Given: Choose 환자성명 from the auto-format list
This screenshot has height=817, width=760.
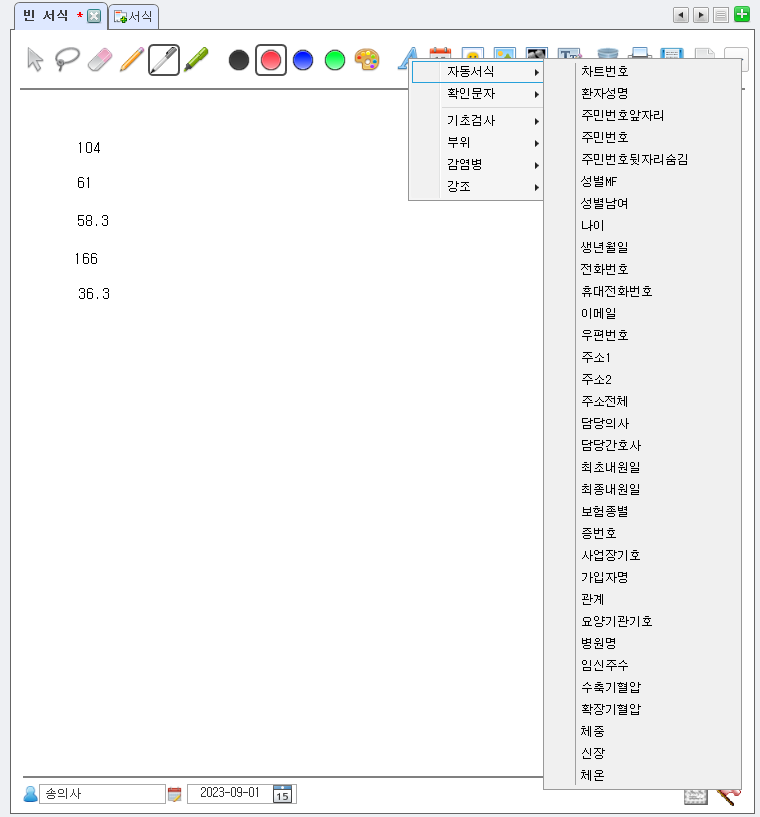Looking at the screenshot, I should coord(604,94).
